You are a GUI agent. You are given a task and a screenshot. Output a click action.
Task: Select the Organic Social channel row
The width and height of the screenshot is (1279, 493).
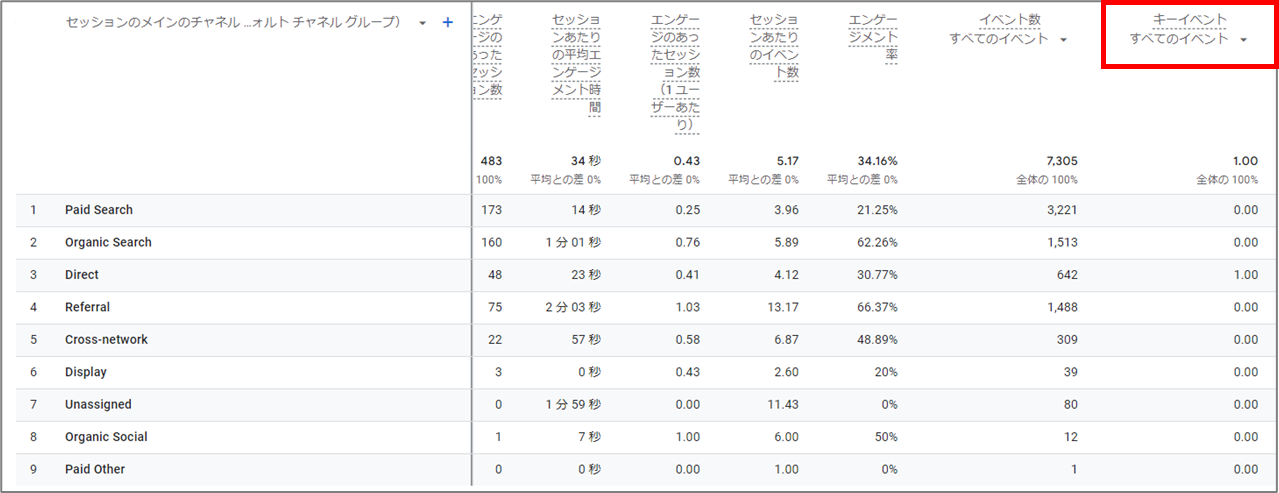point(105,437)
